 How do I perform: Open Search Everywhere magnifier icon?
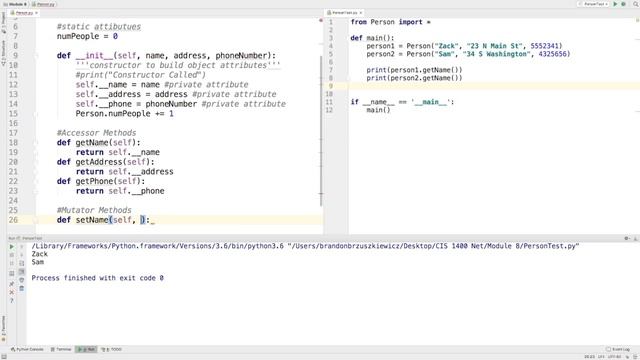[636, 4]
